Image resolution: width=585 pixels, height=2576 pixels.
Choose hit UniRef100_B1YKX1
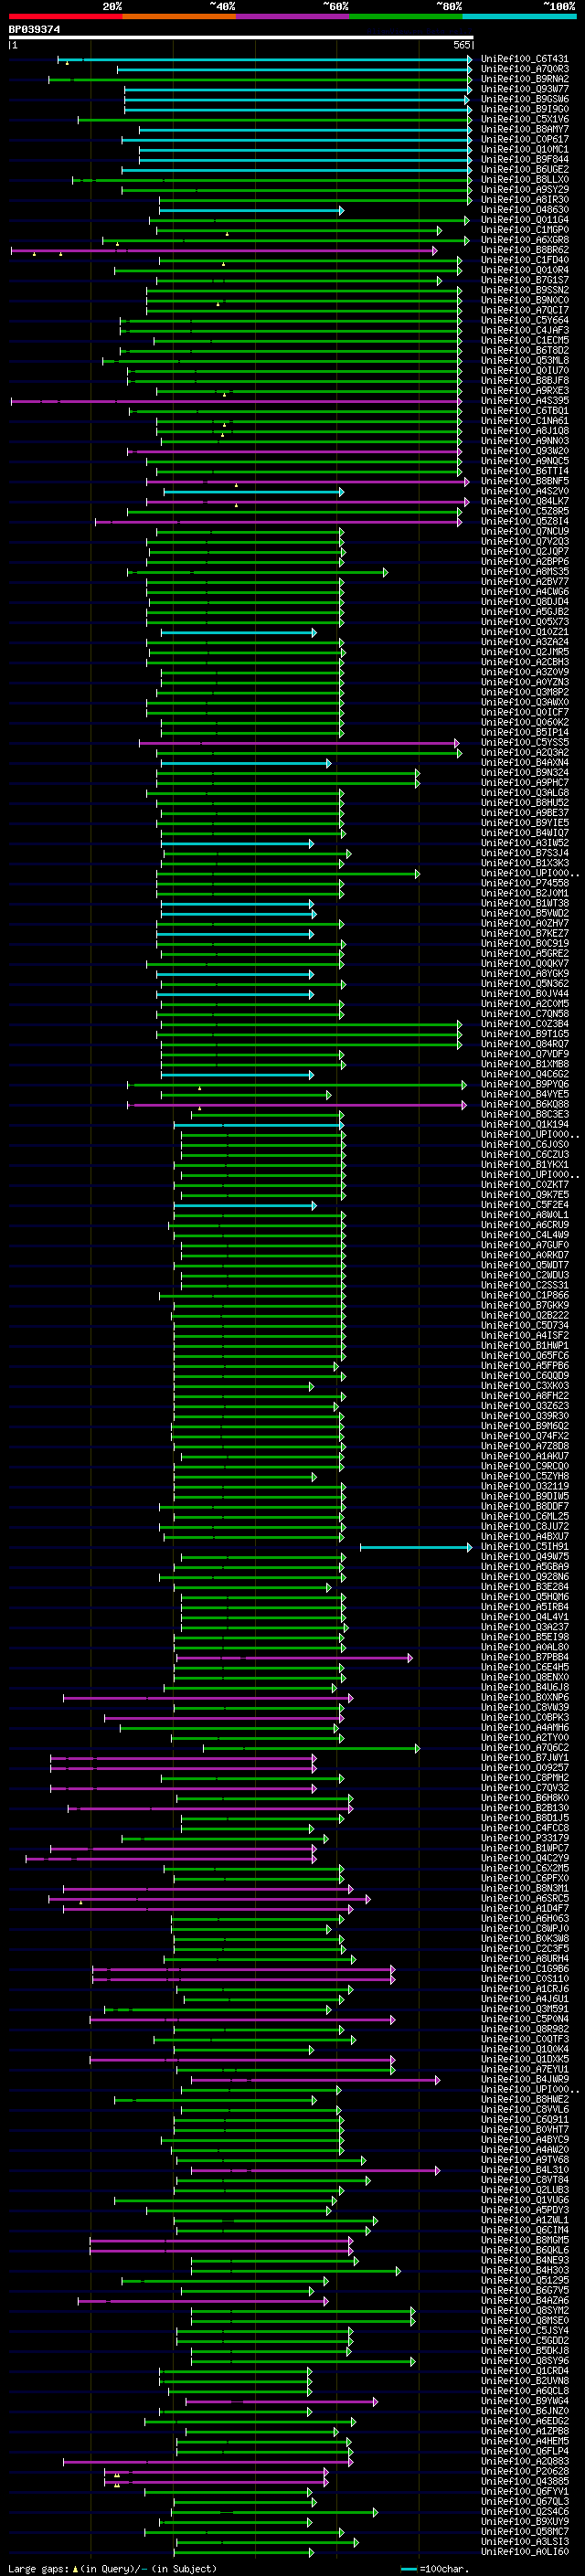pos(525,1164)
